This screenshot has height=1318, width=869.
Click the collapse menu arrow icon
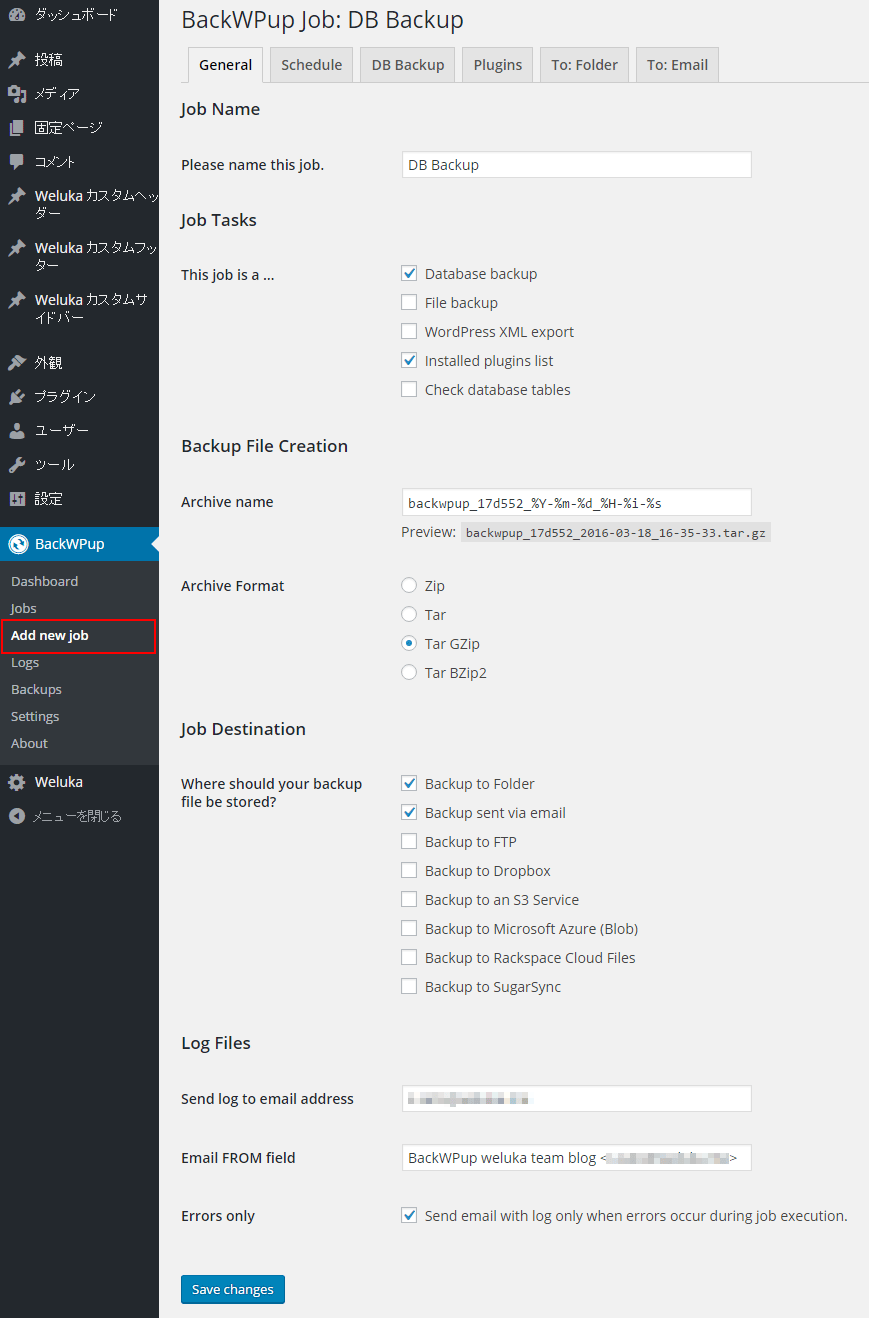tap(17, 816)
